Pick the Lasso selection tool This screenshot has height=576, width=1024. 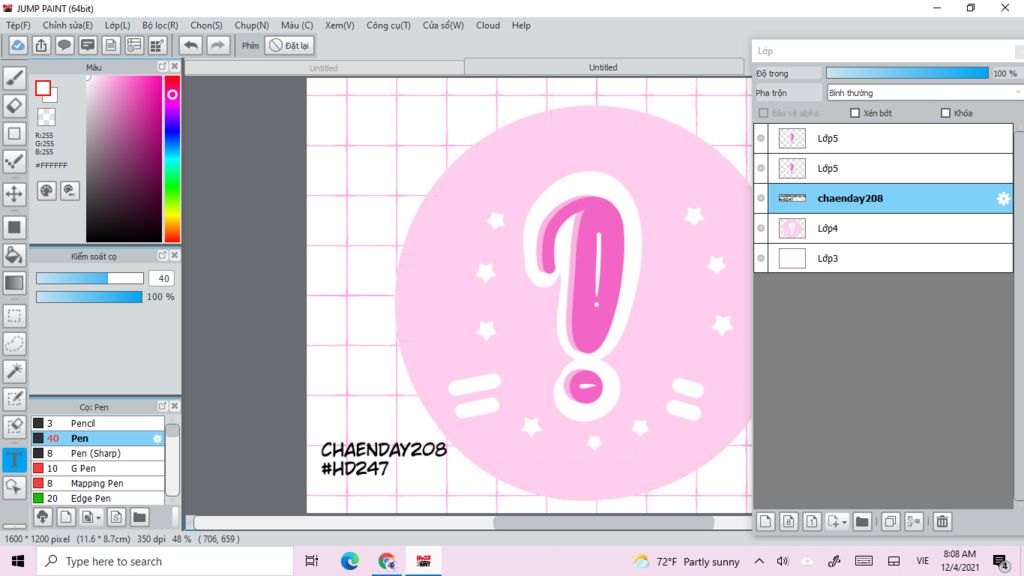(x=14, y=343)
